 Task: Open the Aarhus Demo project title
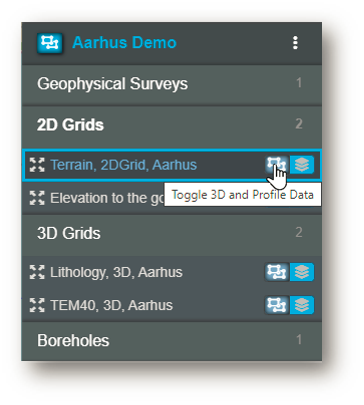[x=124, y=43]
